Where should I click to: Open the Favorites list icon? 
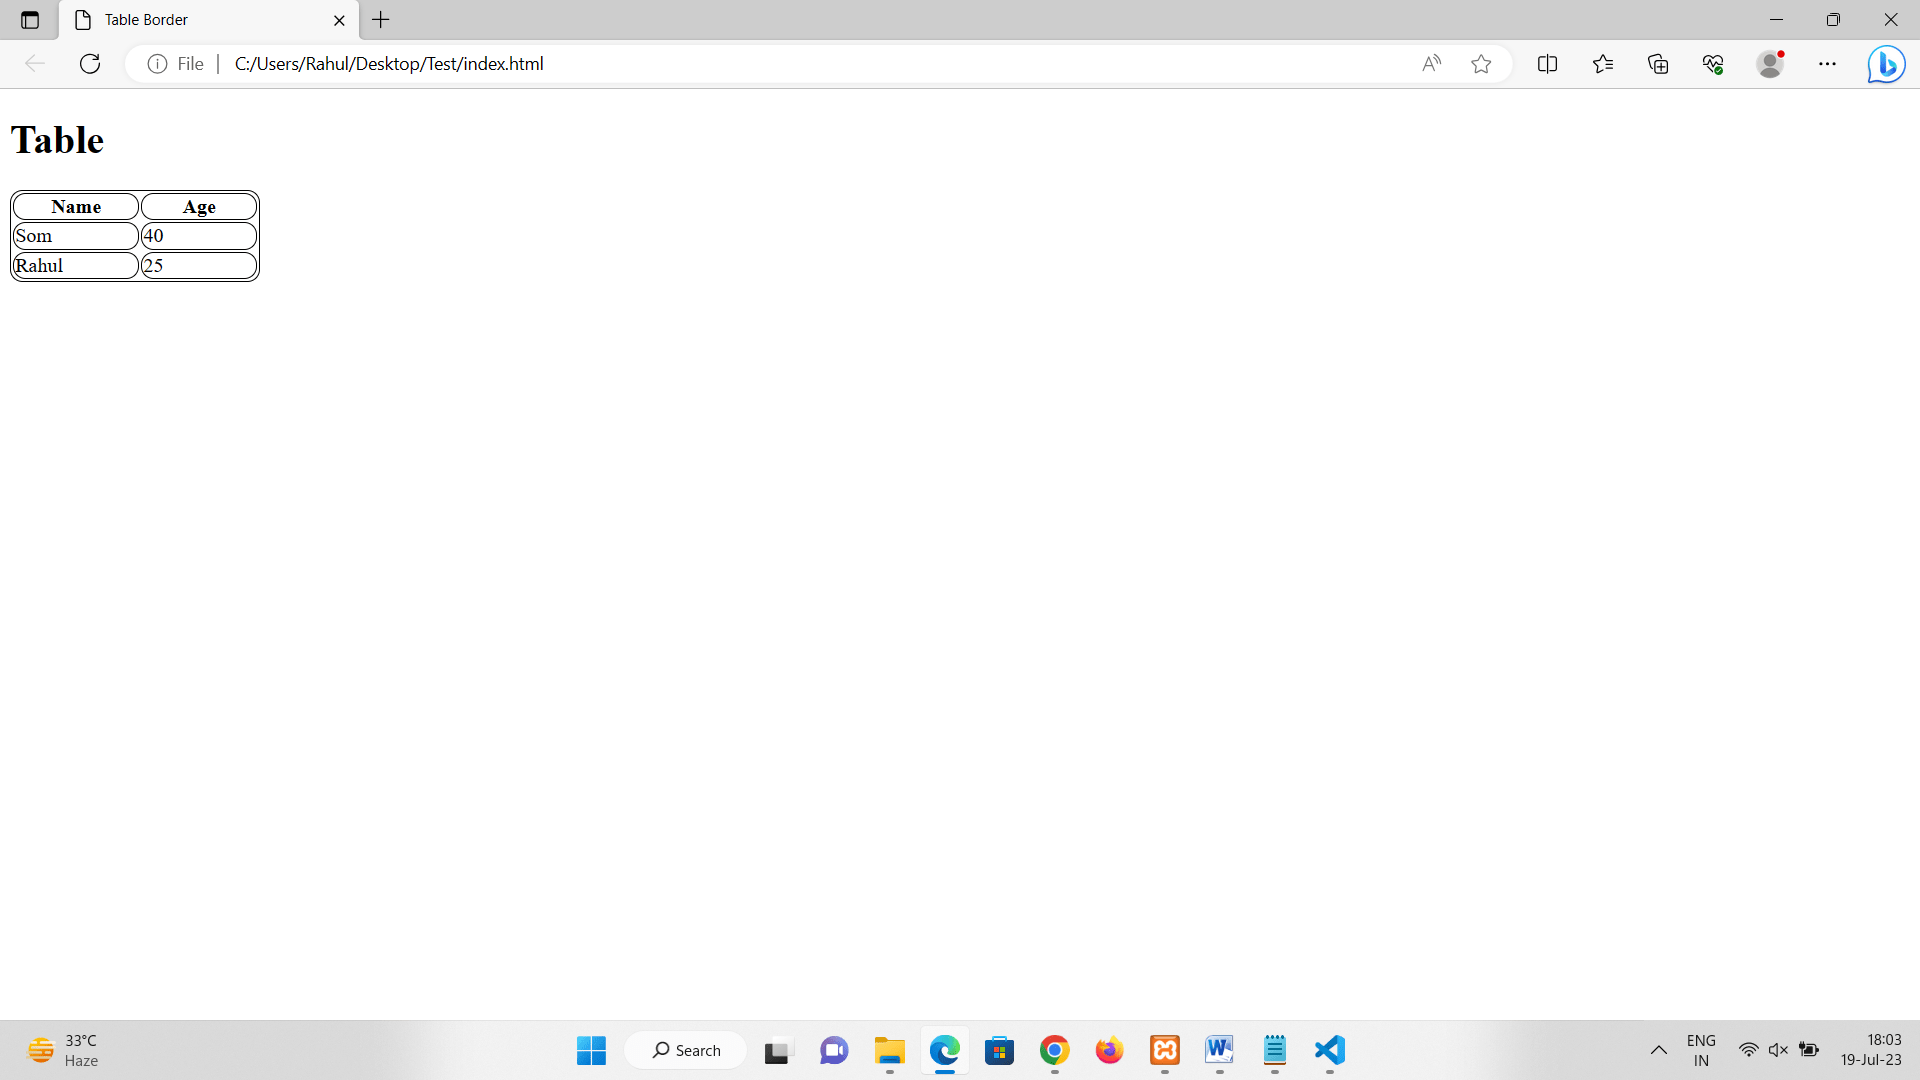coord(1603,64)
